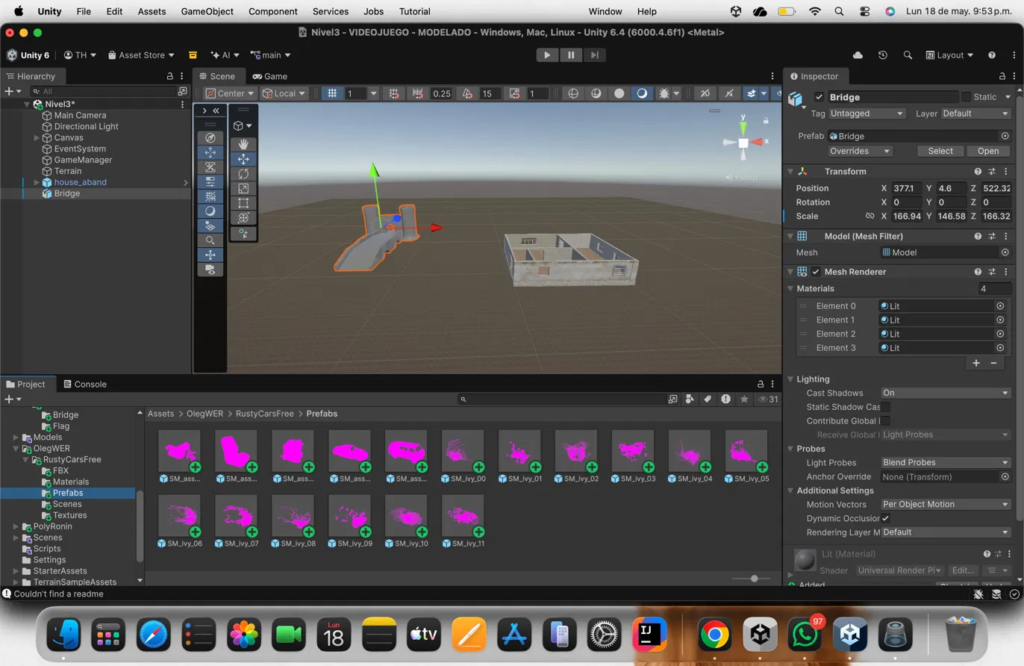Select the Scale tool in Scene tools
Screen dimensions: 1024x666
244,188
